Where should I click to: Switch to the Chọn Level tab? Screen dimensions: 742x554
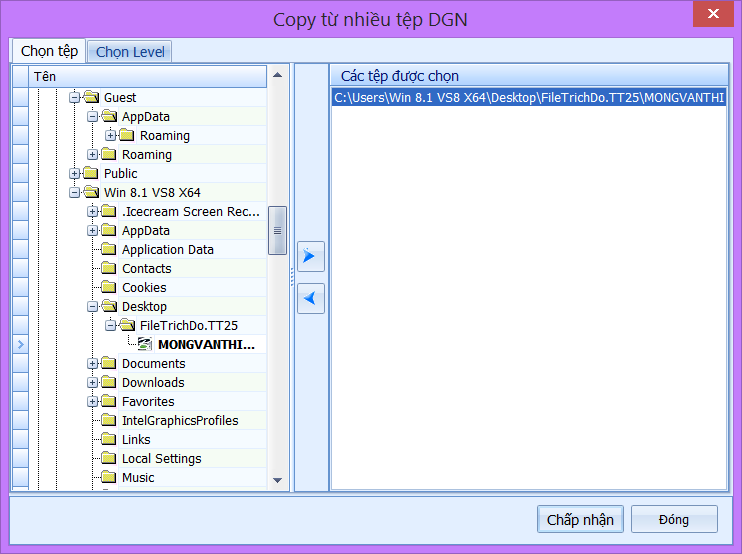tap(130, 52)
